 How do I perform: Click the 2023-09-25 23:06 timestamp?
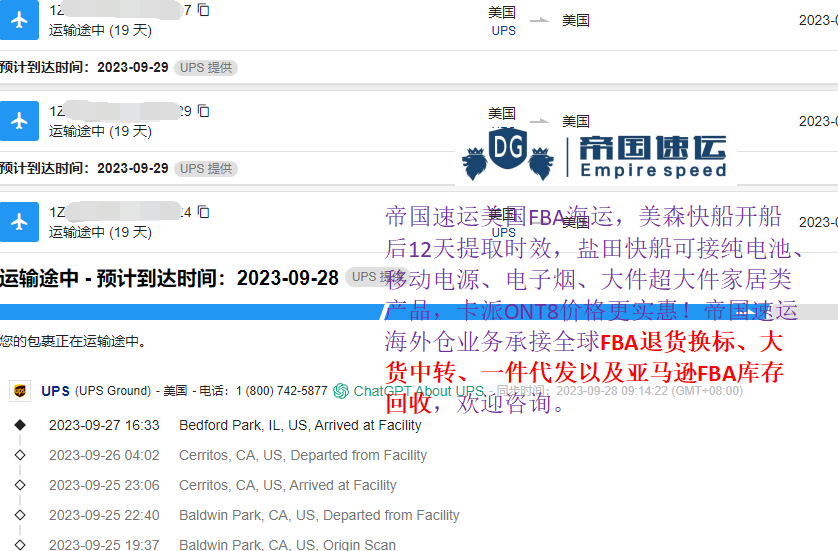coord(104,485)
